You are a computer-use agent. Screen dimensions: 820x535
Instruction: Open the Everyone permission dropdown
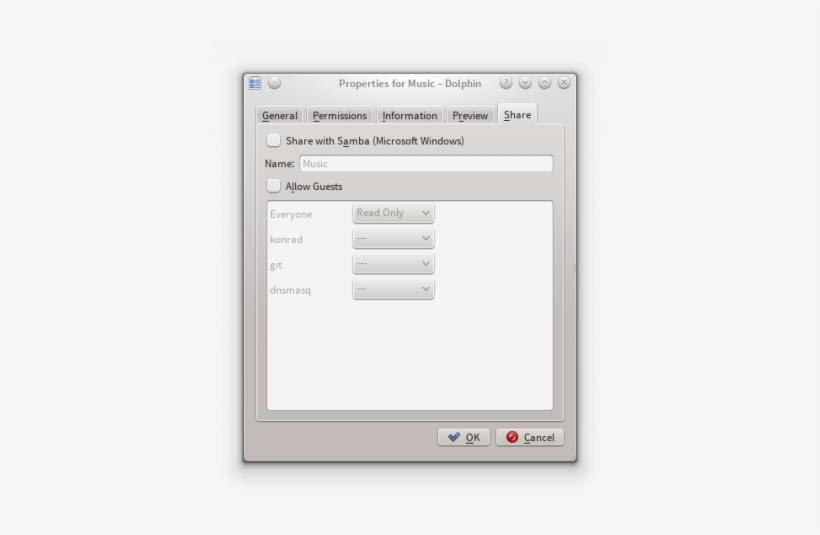point(393,213)
